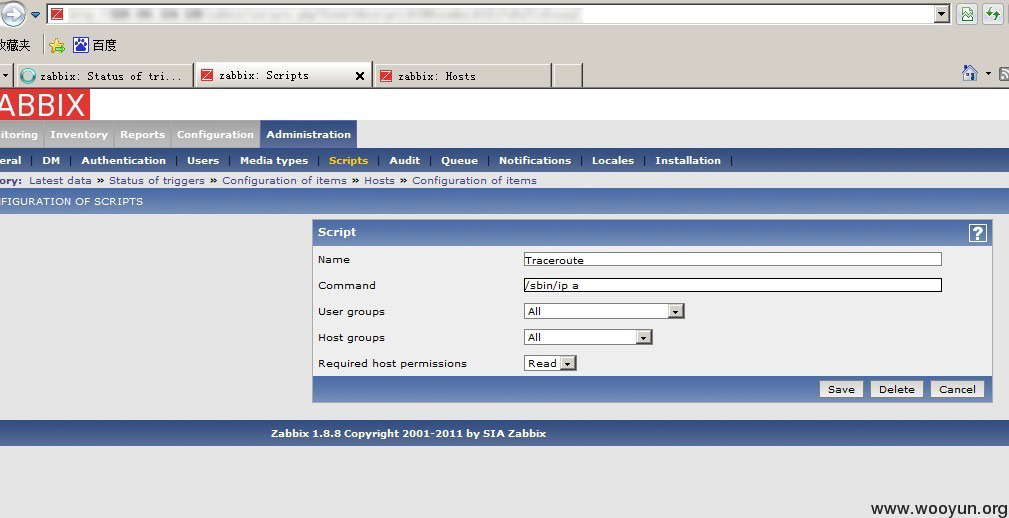This screenshot has width=1009, height=518.
Task: Switch to 'Status of tri...' tab
Action: coord(106,76)
